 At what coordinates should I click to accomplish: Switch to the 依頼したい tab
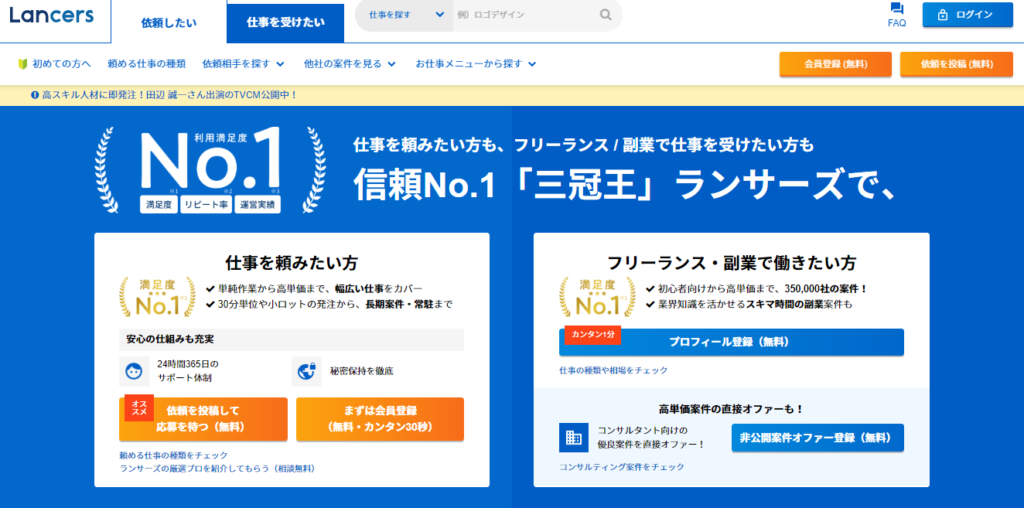tap(169, 22)
